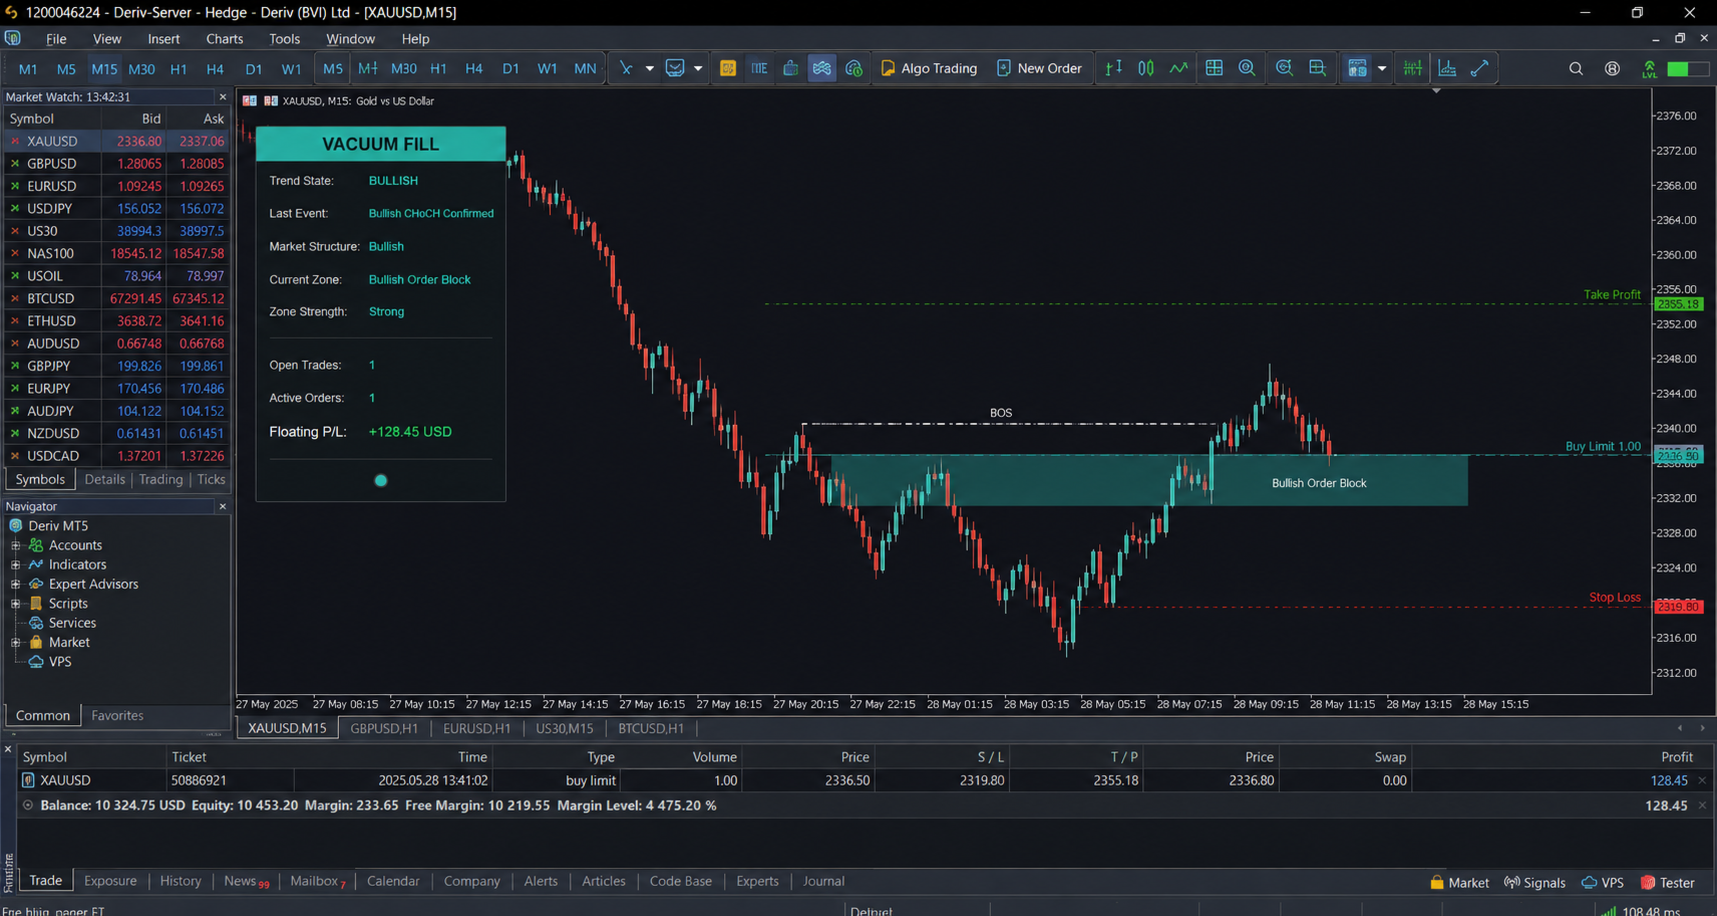
Task: Select the crosshair cursor tool
Action: 626,68
